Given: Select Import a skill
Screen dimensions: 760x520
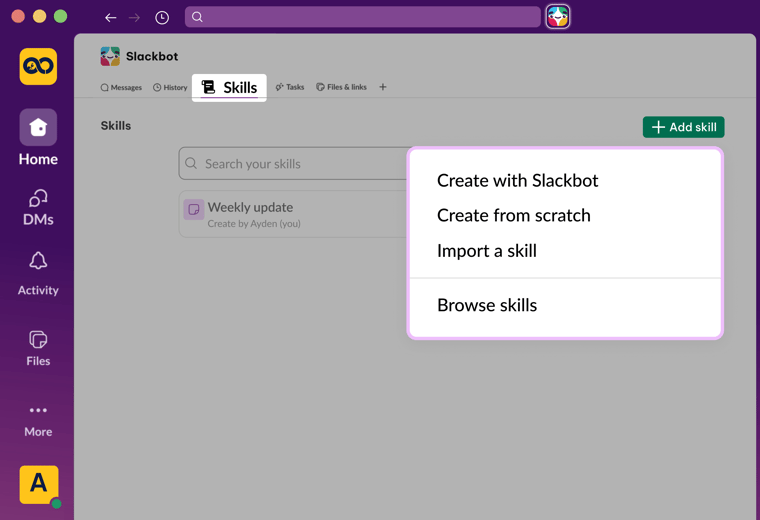Looking at the screenshot, I should pos(487,251).
